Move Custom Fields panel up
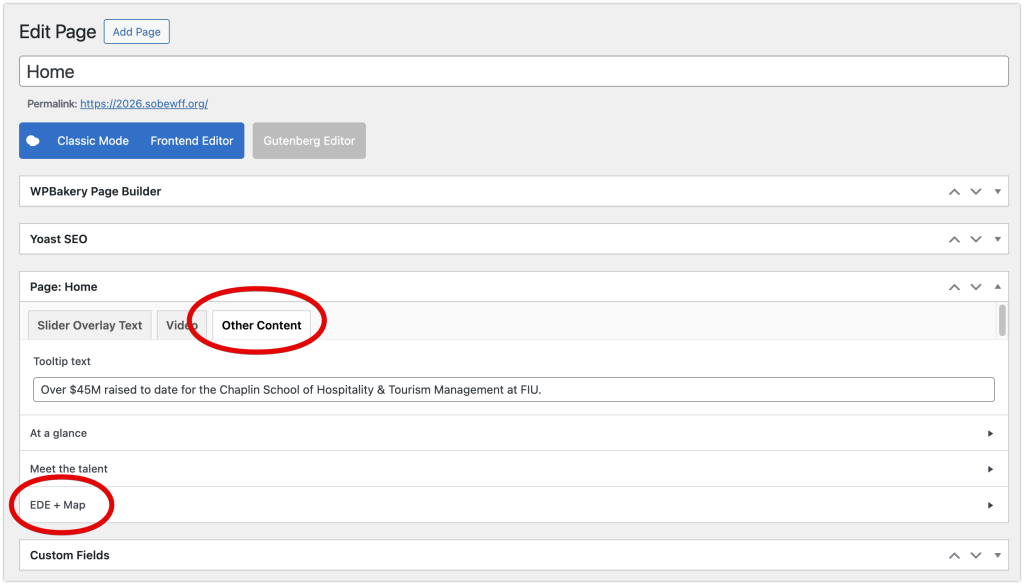Viewport: 1024px width, 585px height. [954, 555]
